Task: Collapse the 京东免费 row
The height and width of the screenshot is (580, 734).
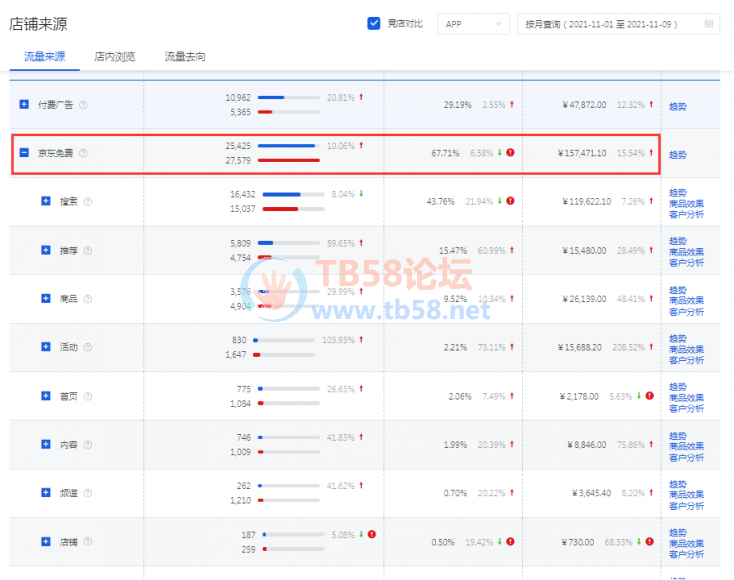Action: click(x=24, y=153)
